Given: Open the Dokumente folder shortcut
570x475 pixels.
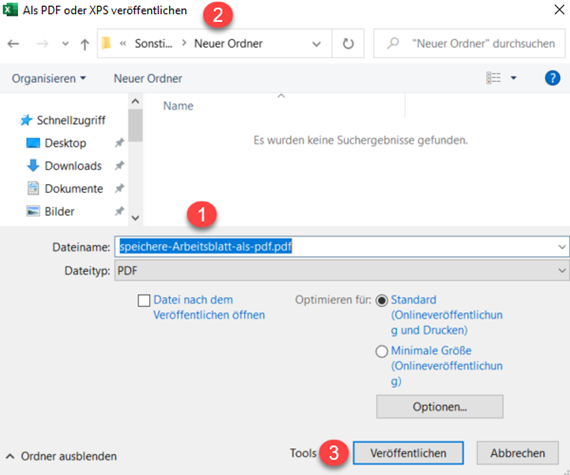Looking at the screenshot, I should (x=73, y=189).
